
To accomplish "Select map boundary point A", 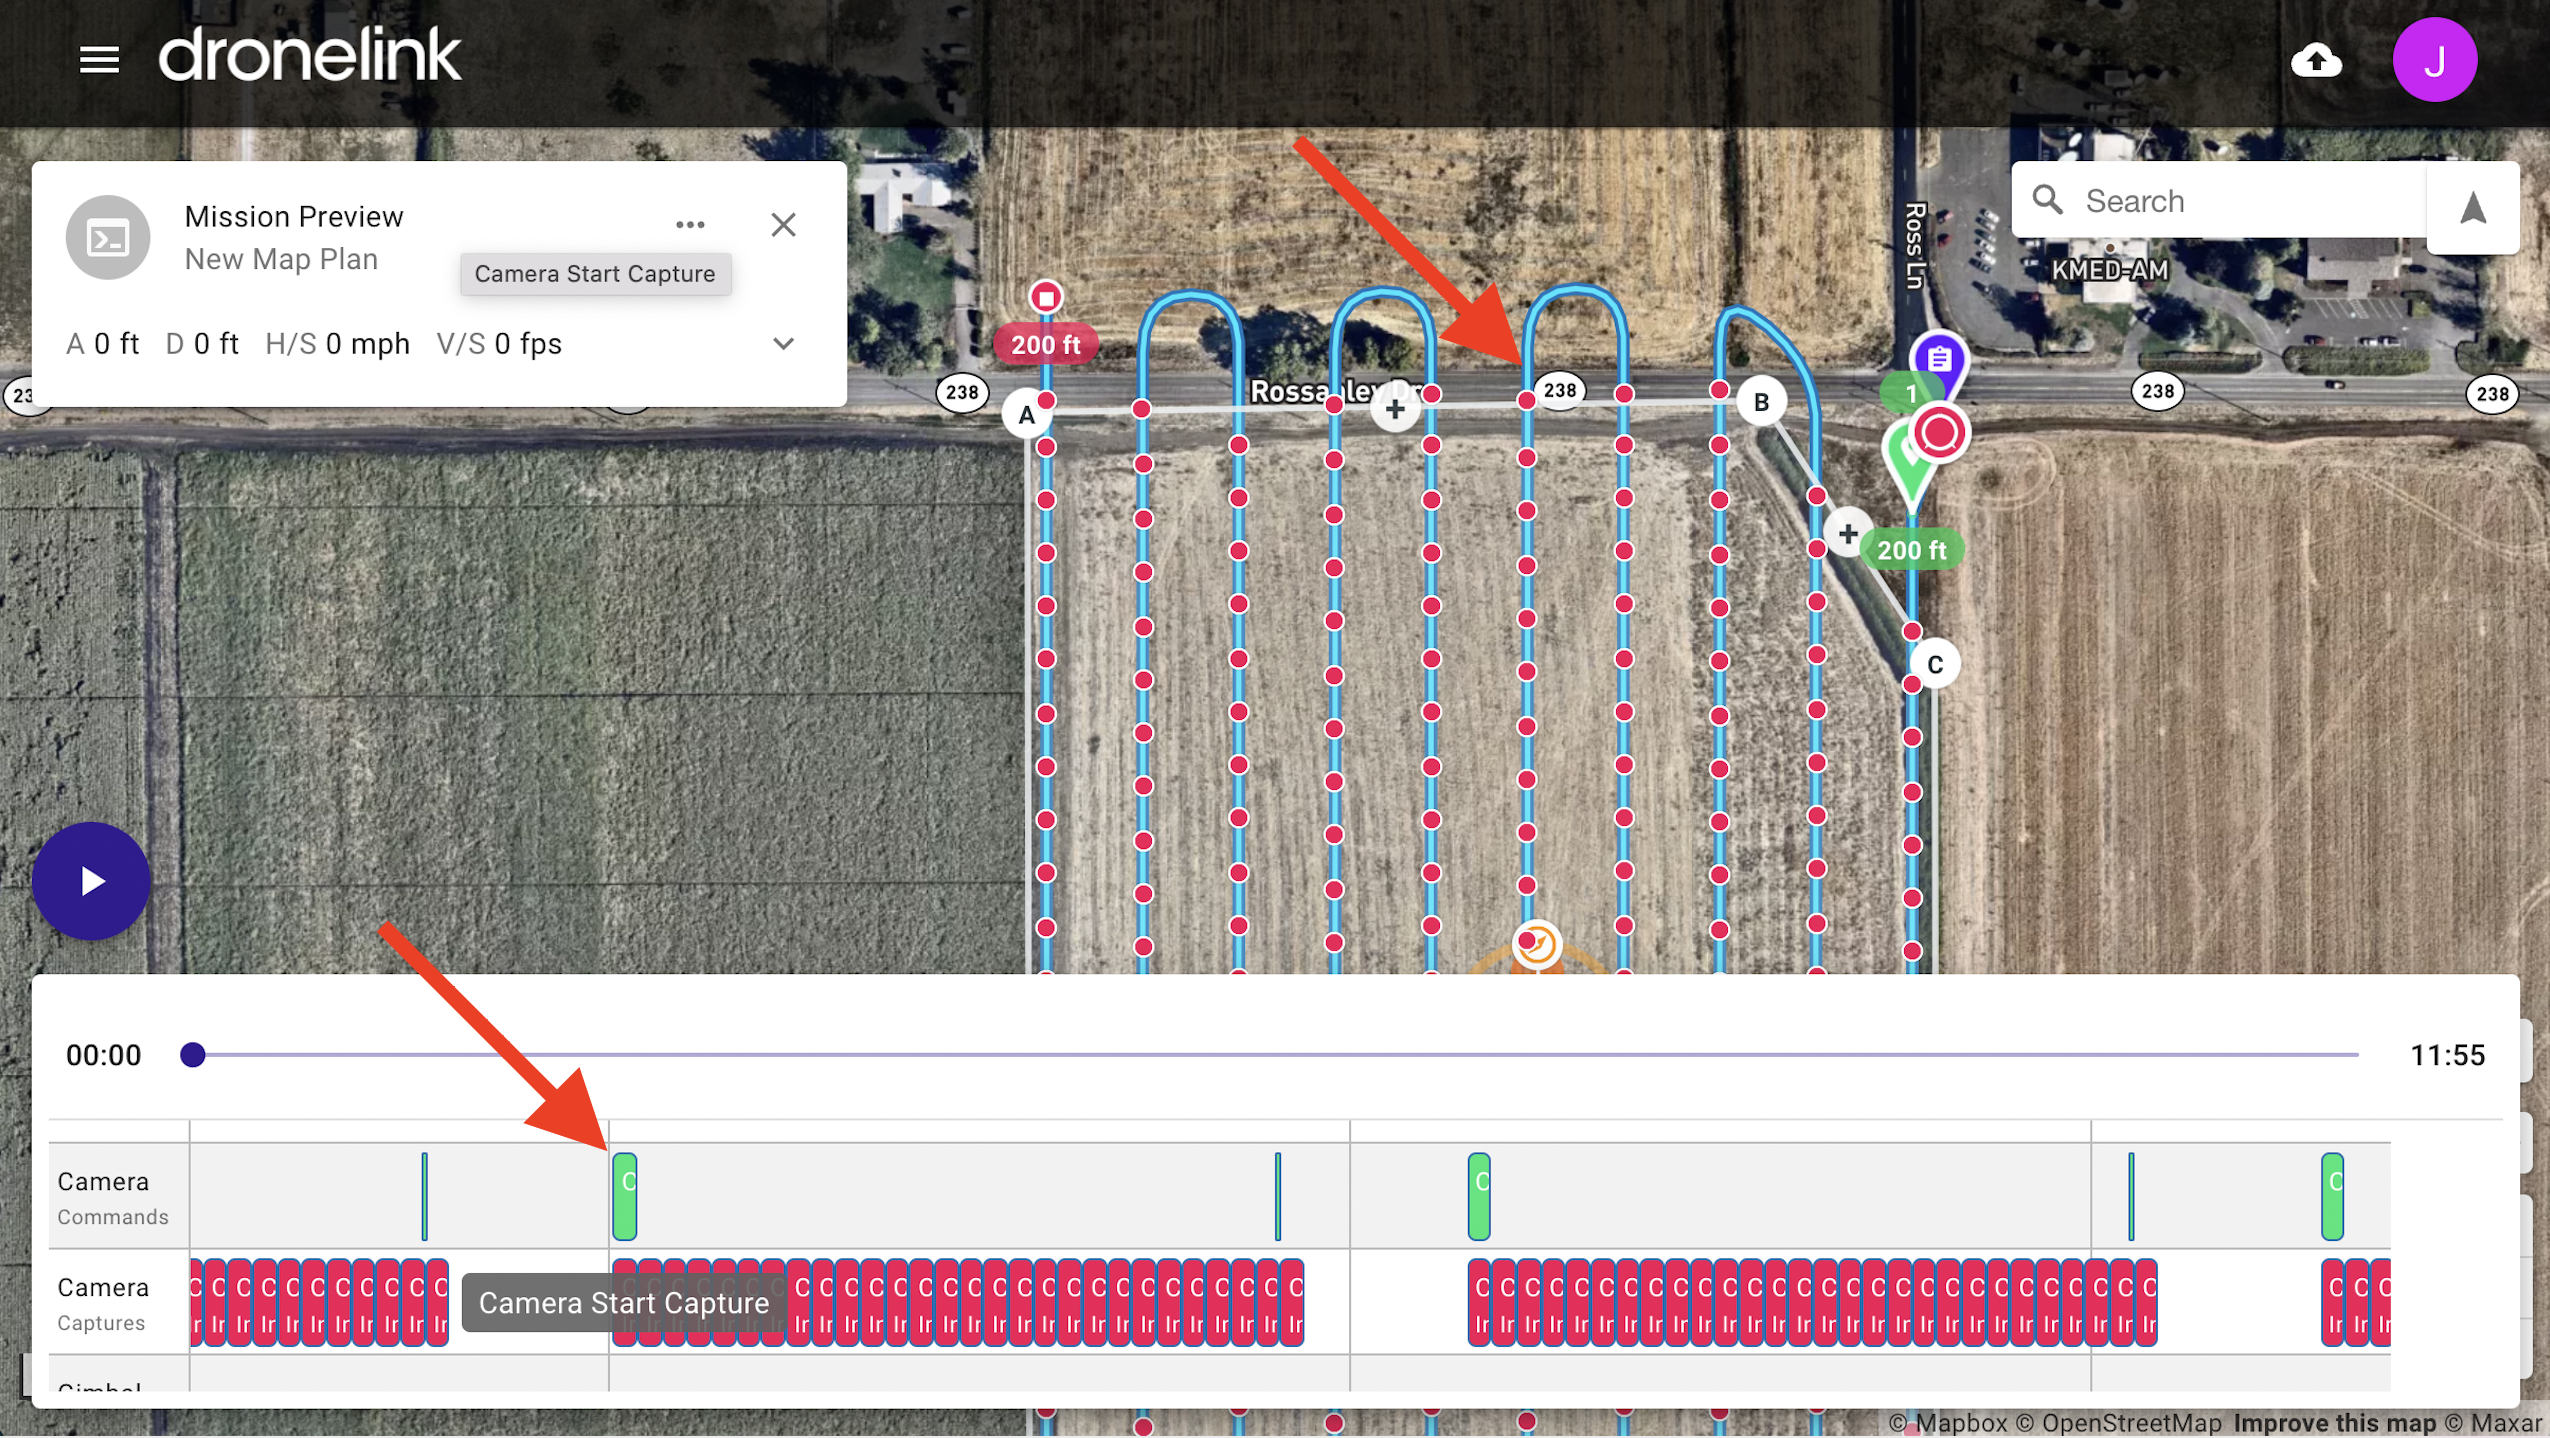I will (x=1026, y=415).
